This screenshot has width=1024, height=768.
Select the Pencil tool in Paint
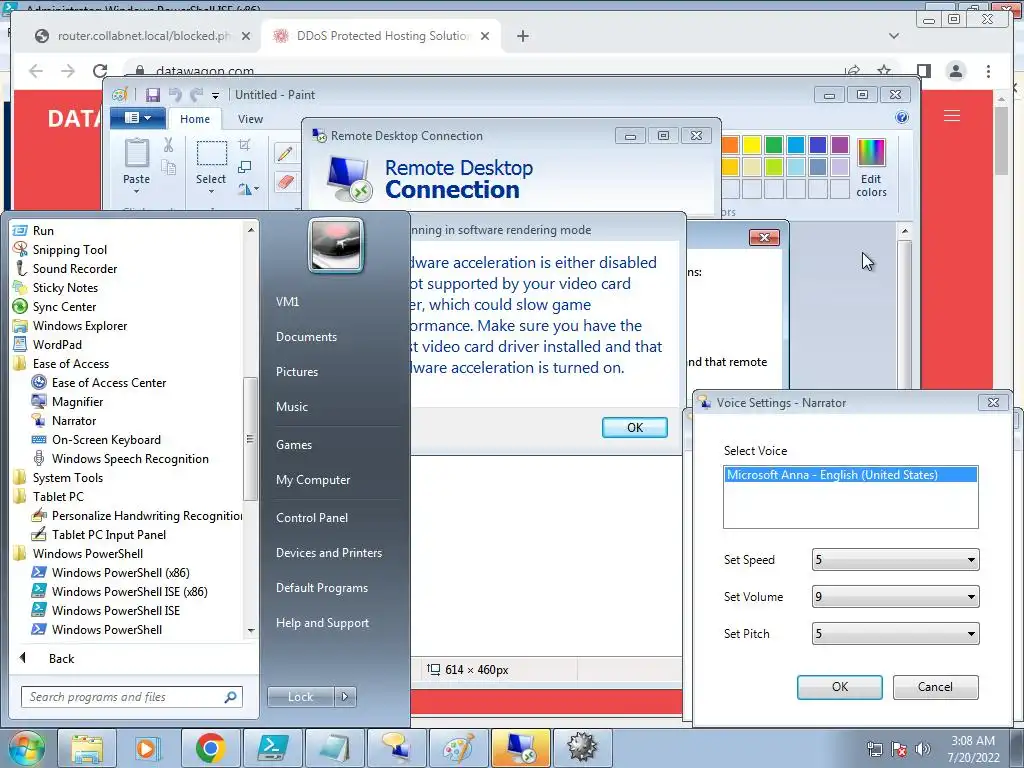tap(285, 153)
